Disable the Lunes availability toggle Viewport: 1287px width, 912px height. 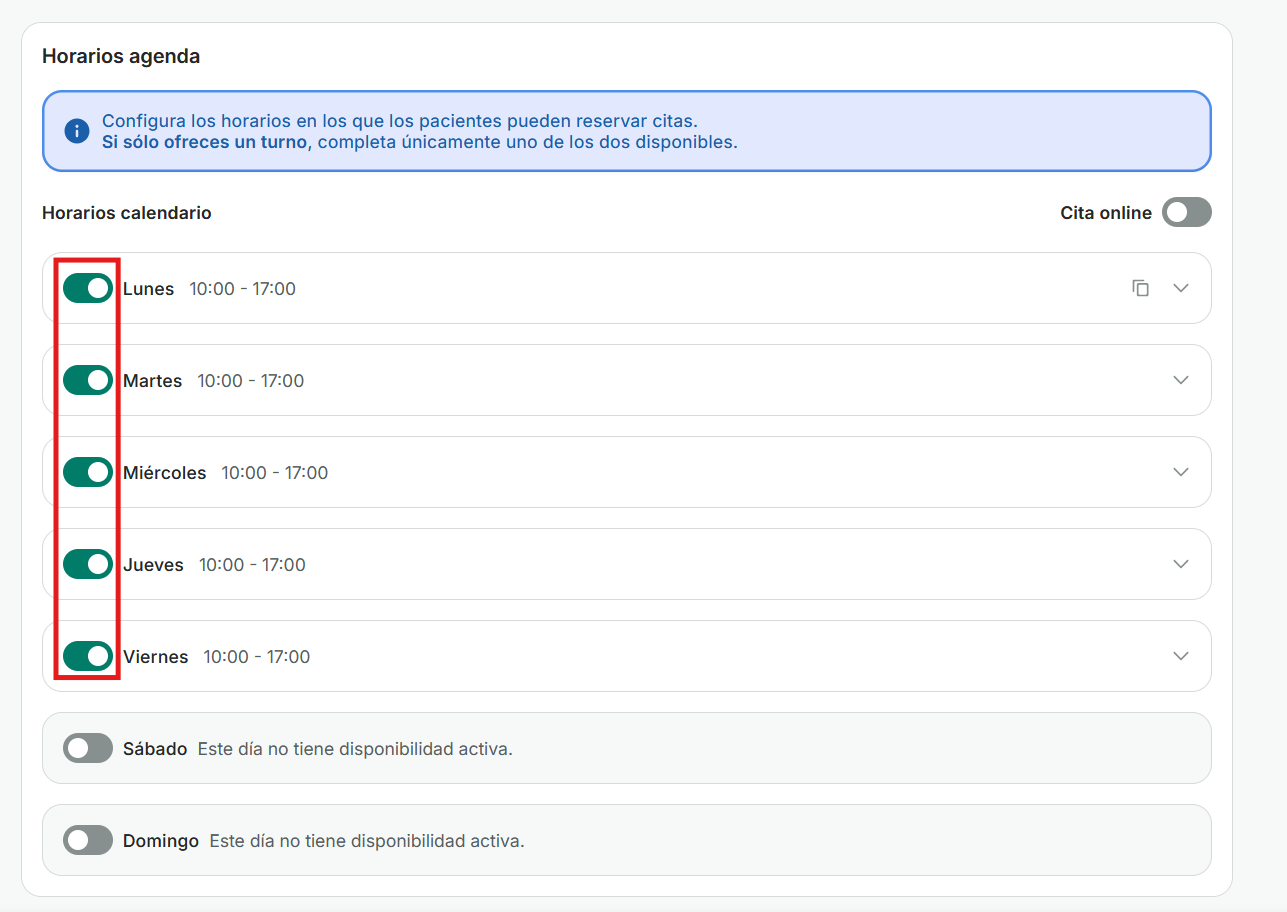pos(88,288)
